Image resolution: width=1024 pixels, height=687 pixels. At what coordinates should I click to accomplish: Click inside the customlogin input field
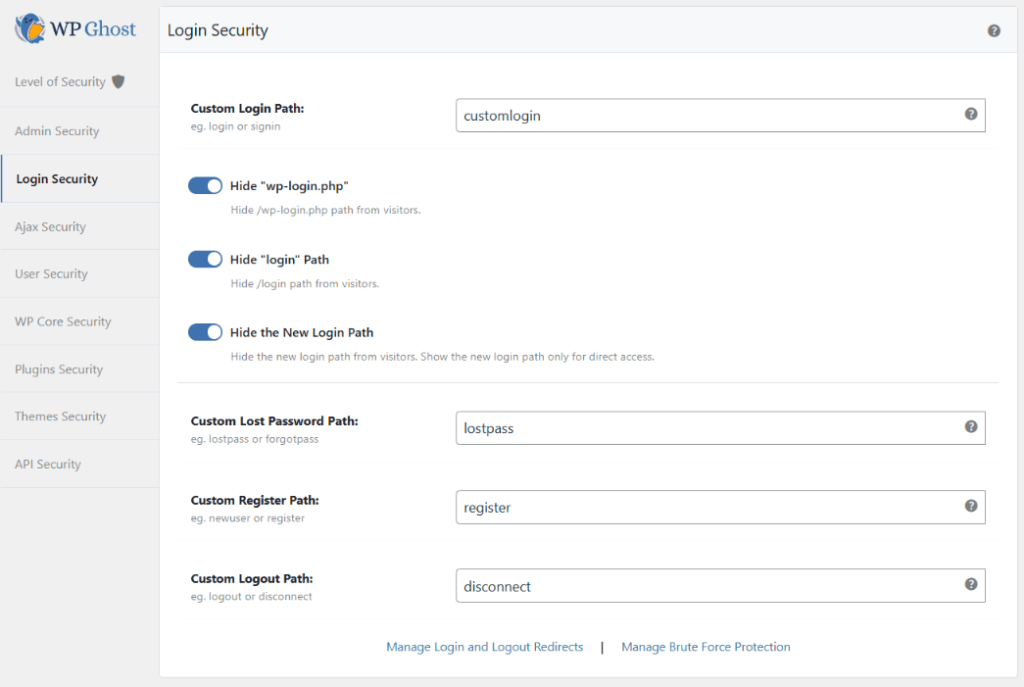[700, 115]
